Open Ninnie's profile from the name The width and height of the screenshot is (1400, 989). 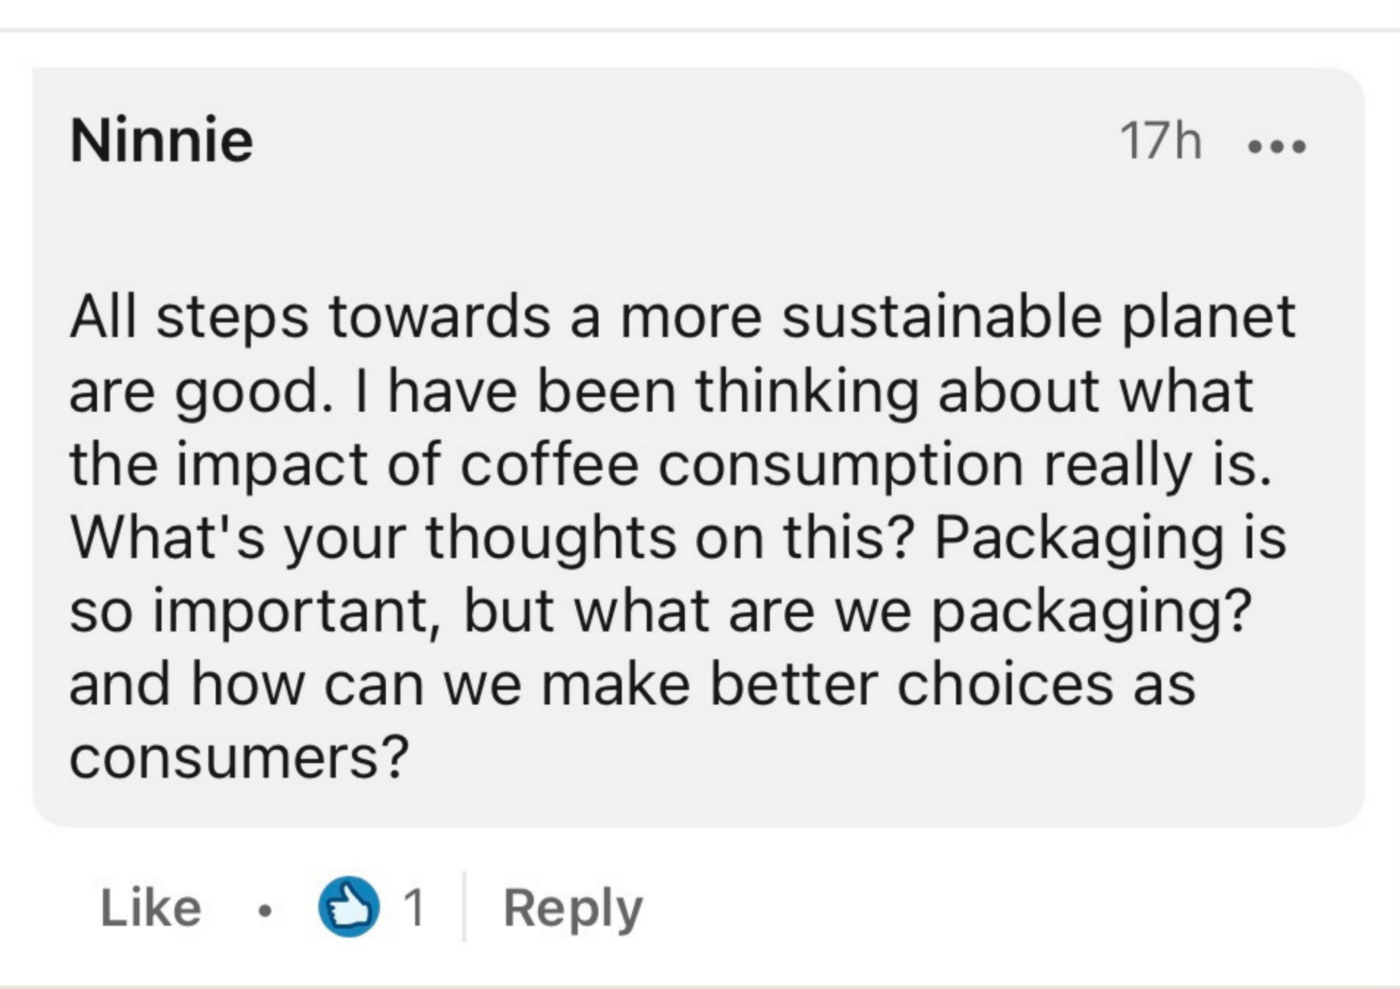tap(161, 140)
